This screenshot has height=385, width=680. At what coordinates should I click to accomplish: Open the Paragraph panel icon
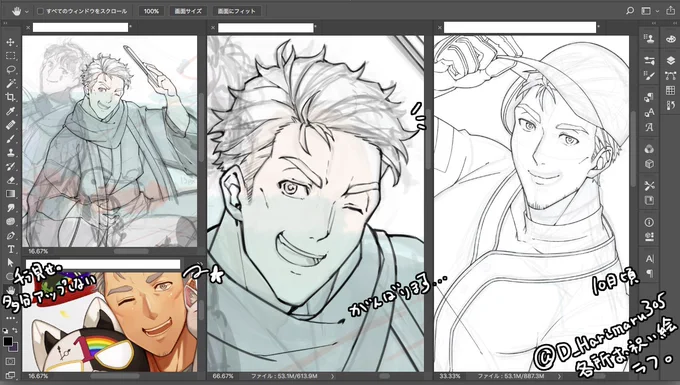click(x=649, y=274)
